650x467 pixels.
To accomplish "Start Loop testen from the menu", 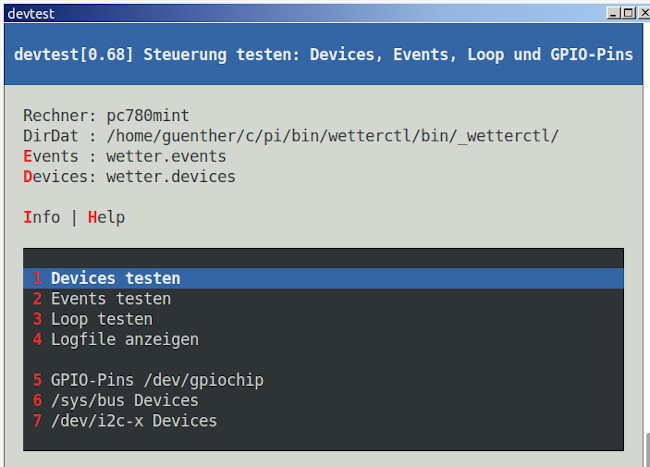I will point(101,319).
